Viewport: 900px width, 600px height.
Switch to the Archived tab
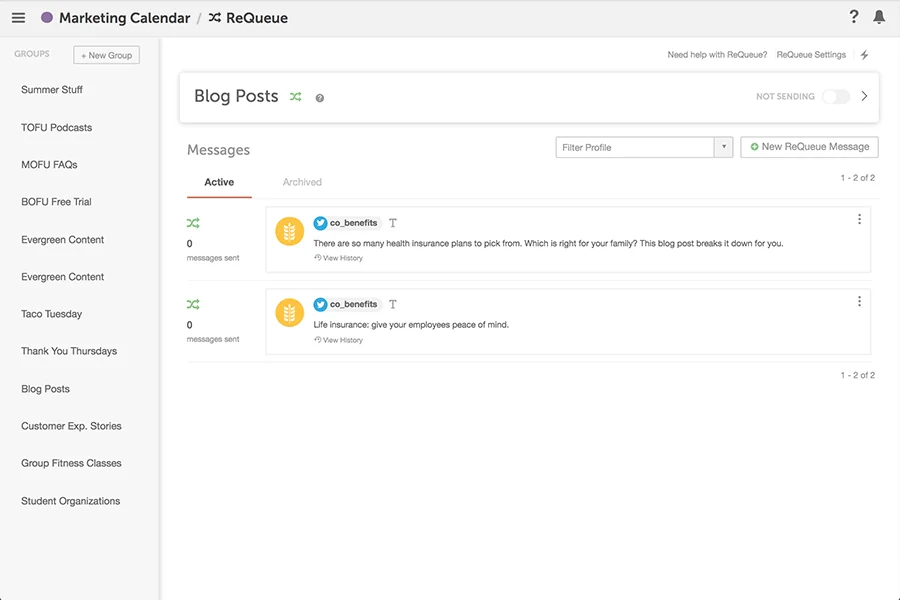tap(303, 182)
